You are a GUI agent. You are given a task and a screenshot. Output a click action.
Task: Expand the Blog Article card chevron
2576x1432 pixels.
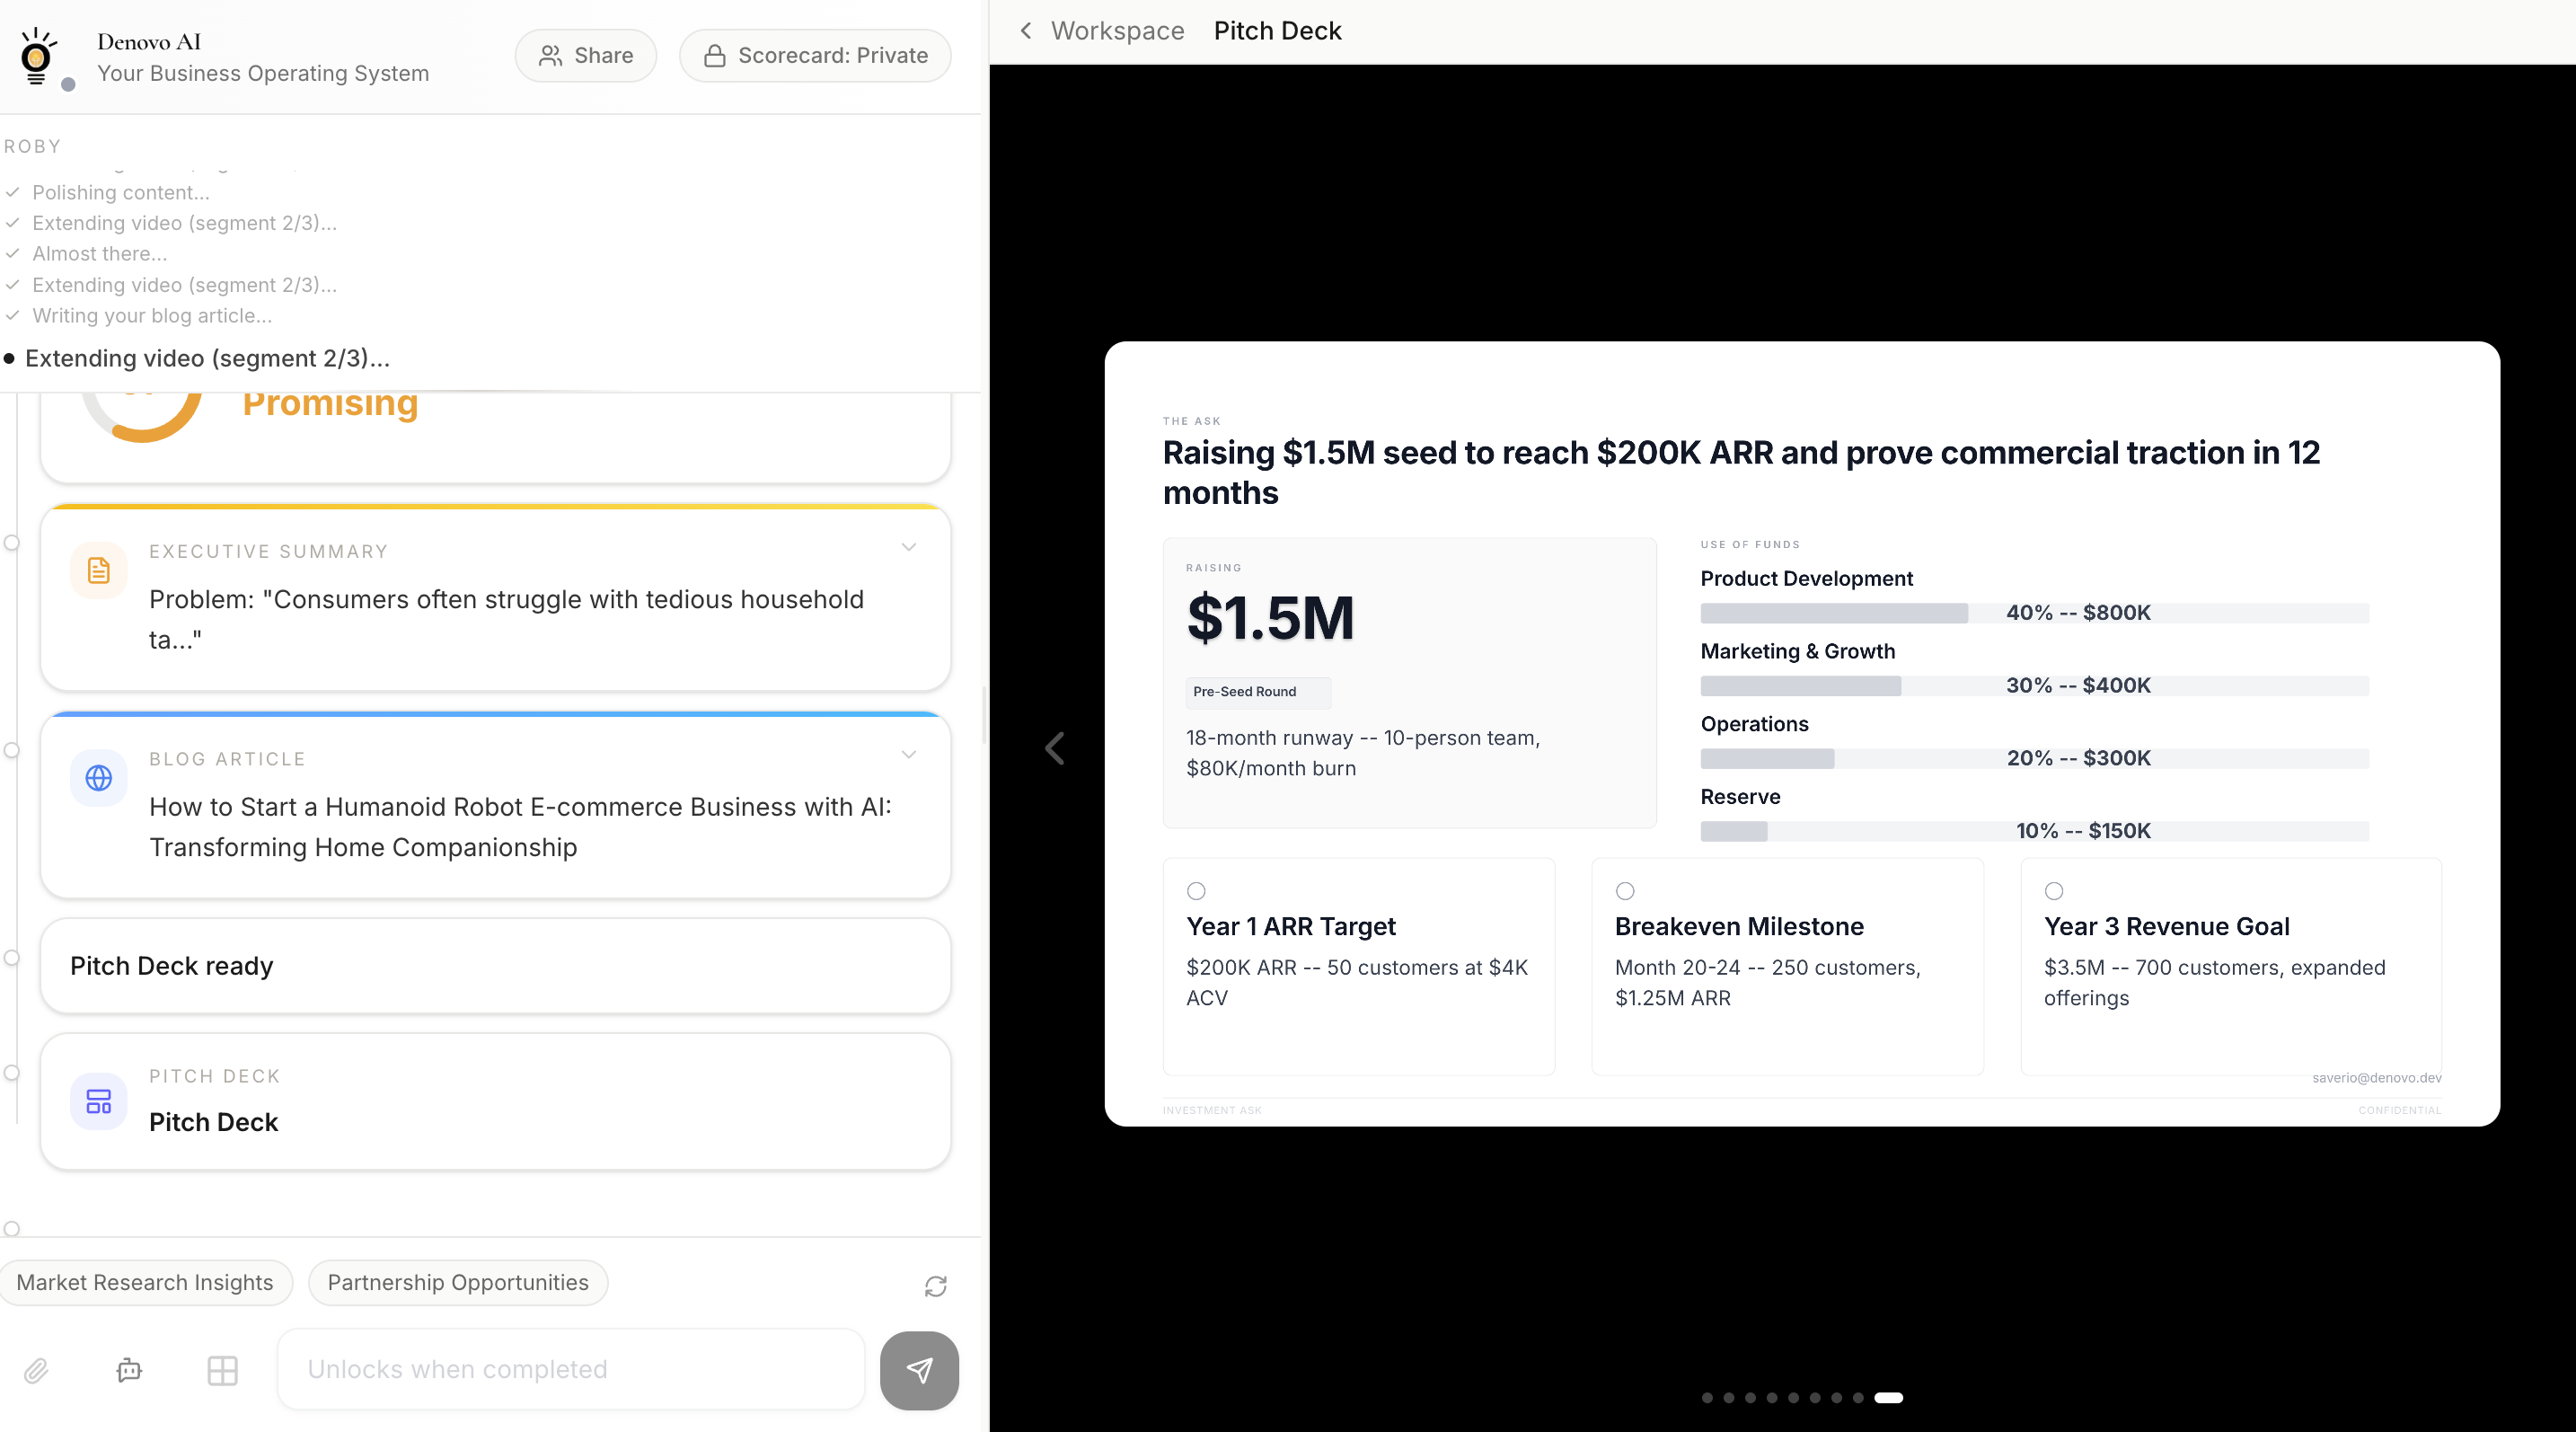[908, 754]
